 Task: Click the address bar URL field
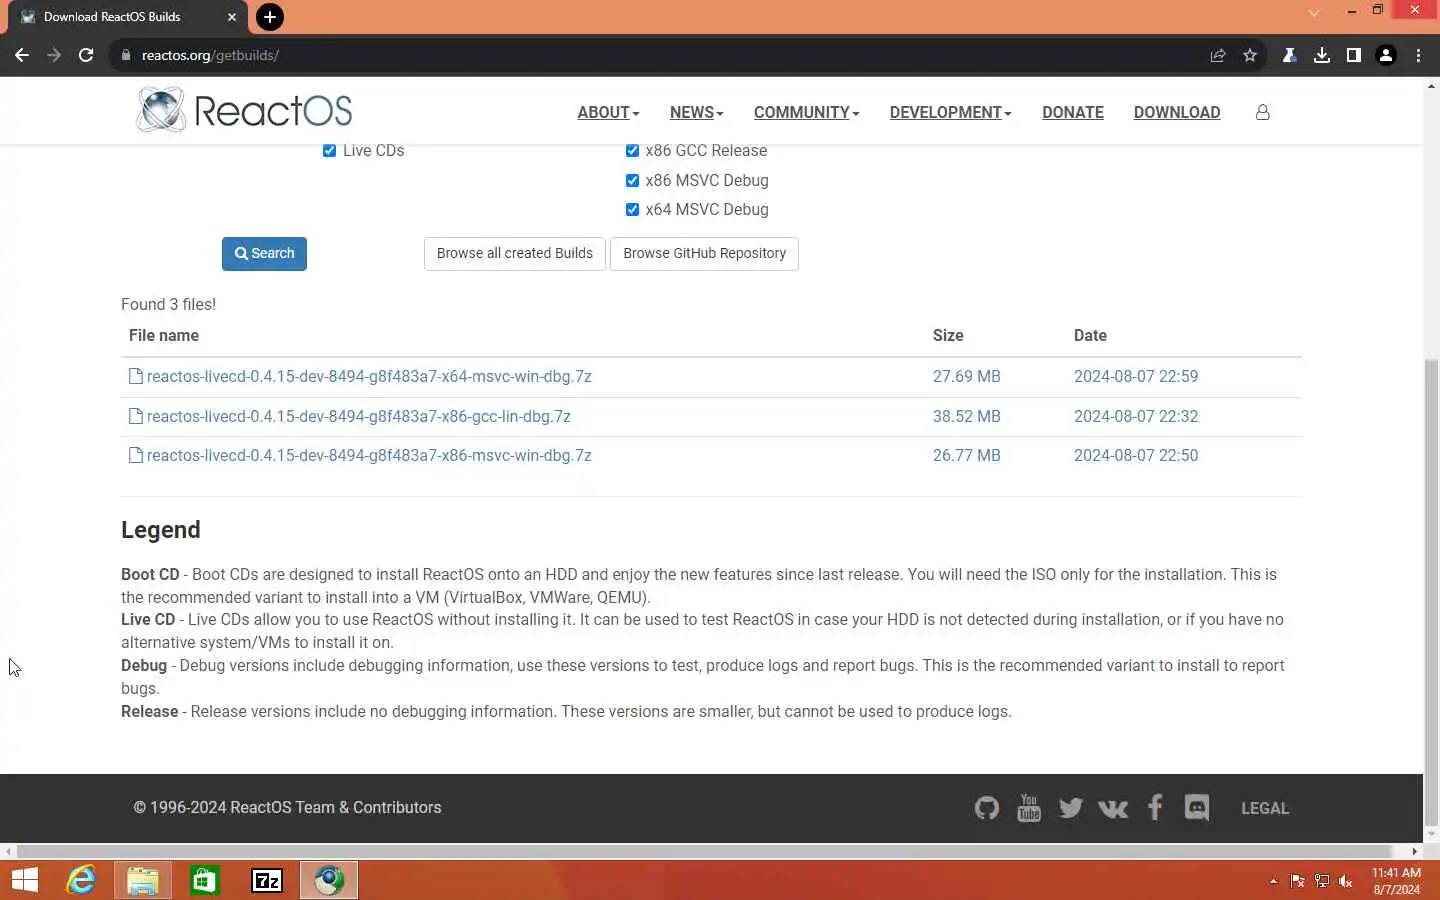pos(660,55)
